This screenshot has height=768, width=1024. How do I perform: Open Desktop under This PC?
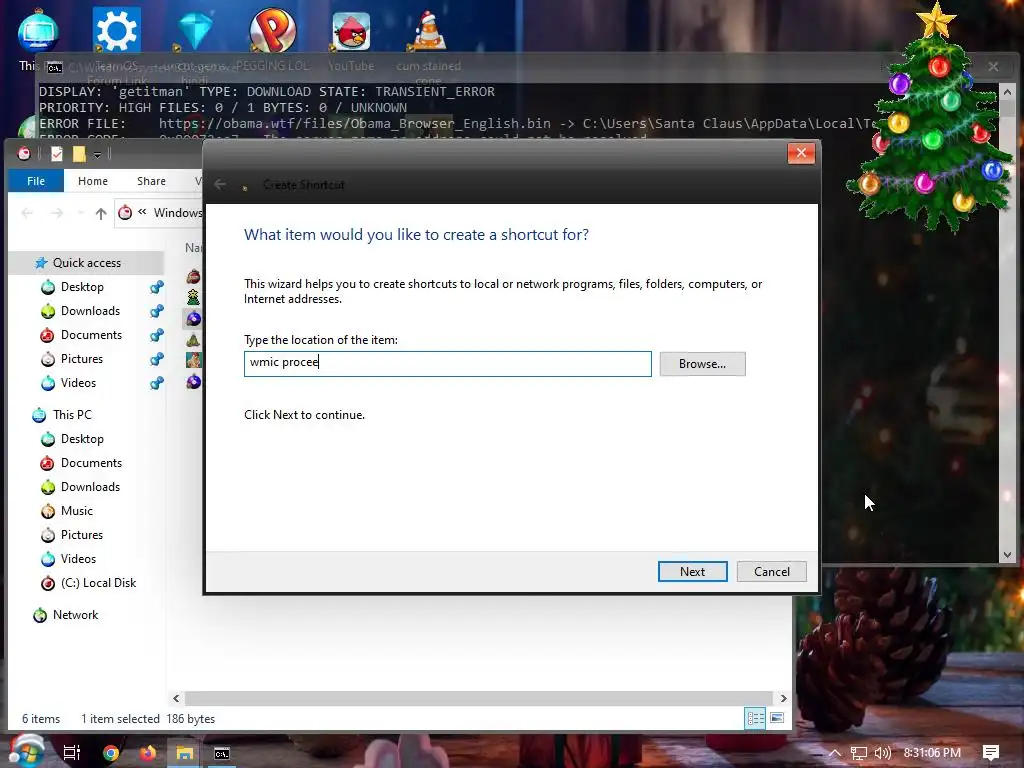82,439
